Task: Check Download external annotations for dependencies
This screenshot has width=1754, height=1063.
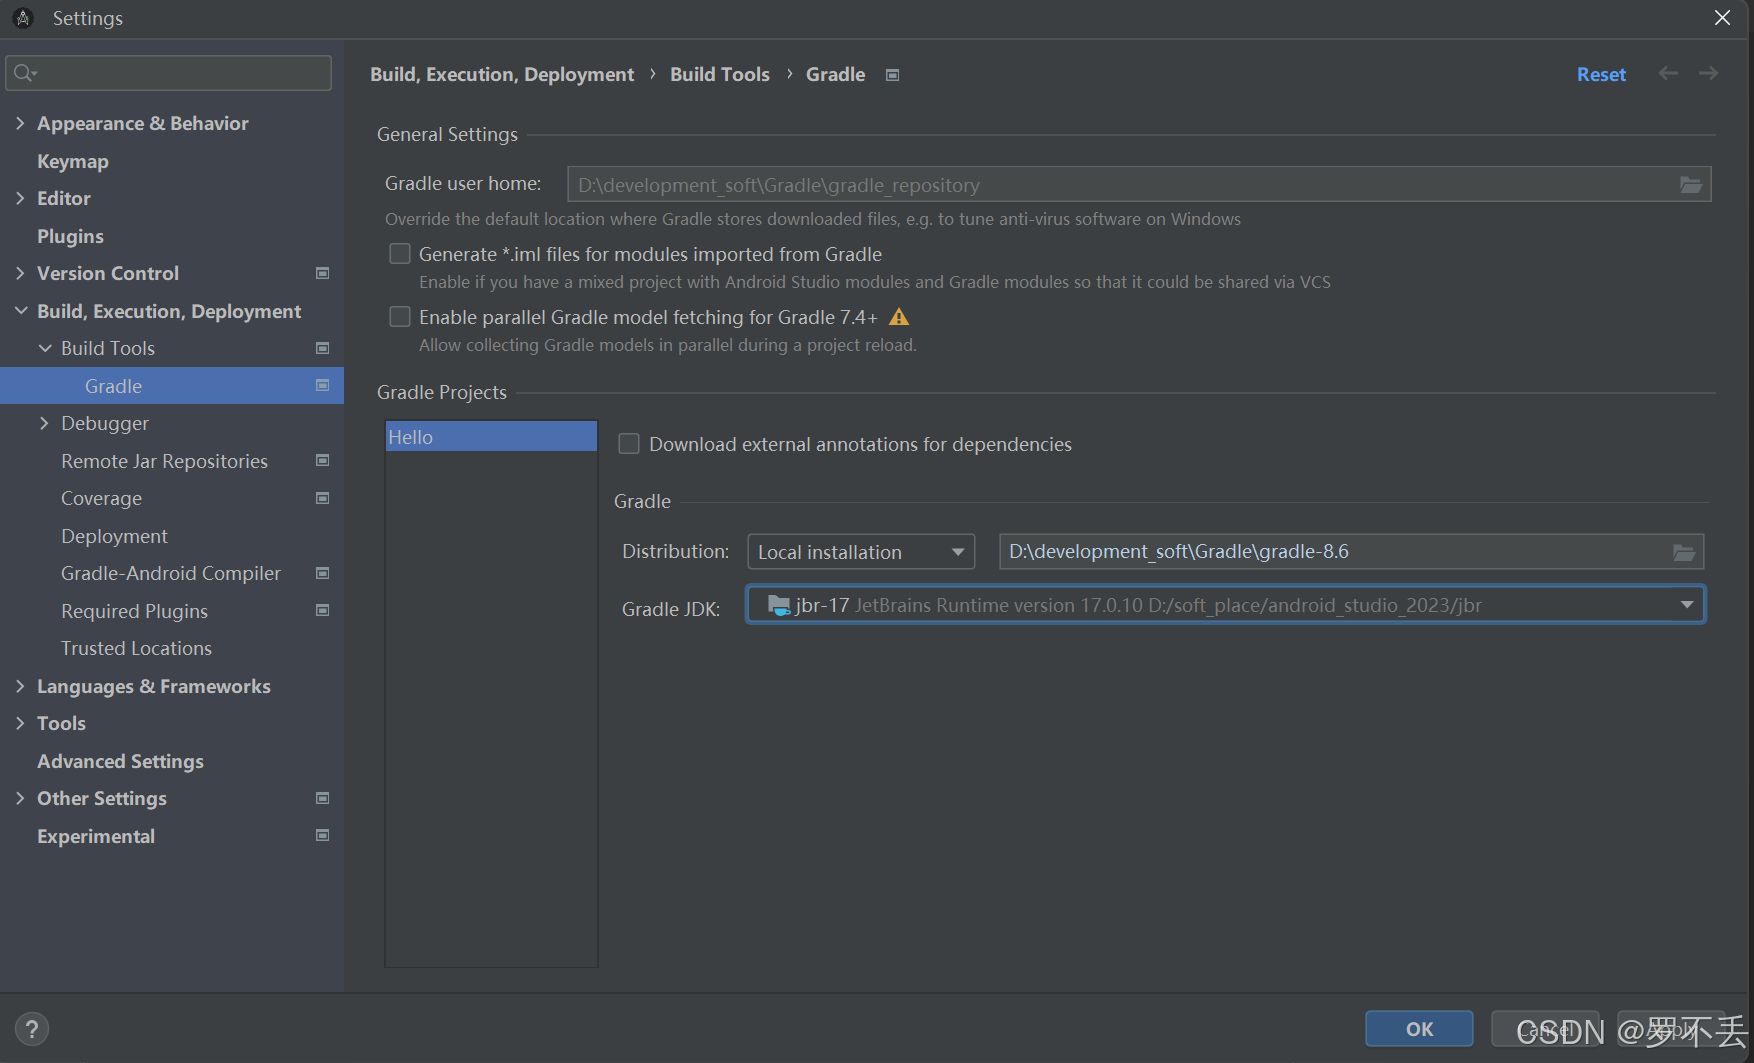Action: point(629,443)
